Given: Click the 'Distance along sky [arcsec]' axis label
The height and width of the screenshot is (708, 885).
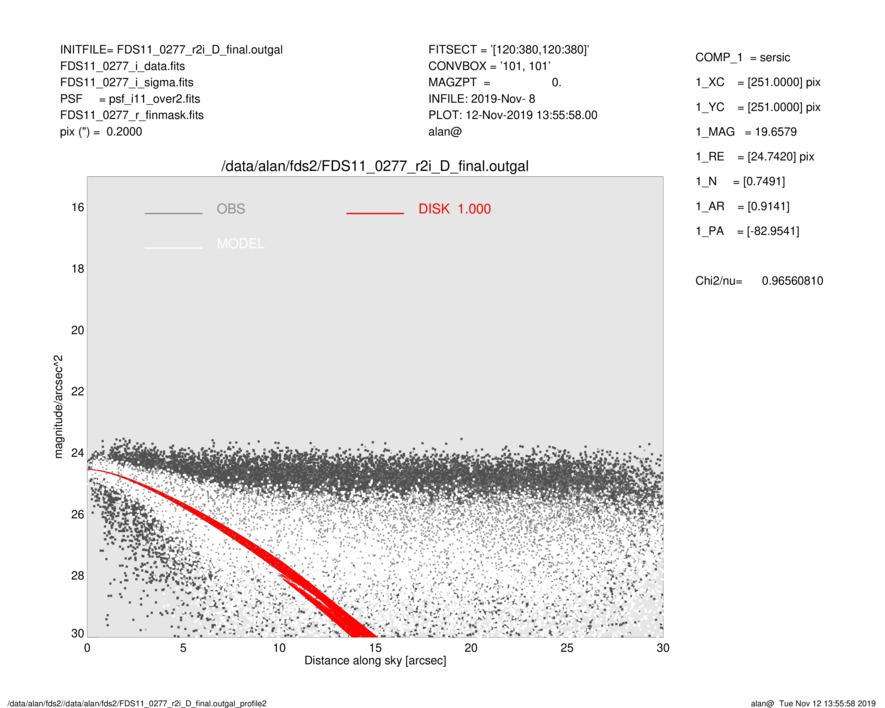Looking at the screenshot, I should tap(375, 662).
